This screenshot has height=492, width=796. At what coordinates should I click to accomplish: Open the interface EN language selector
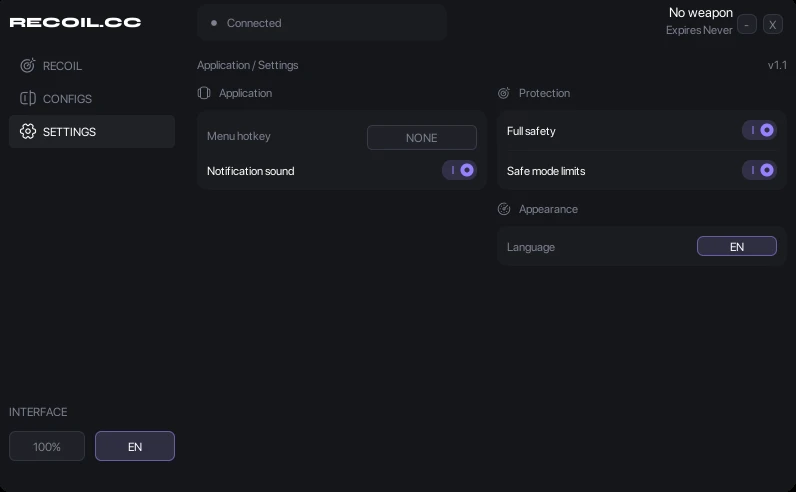point(135,446)
